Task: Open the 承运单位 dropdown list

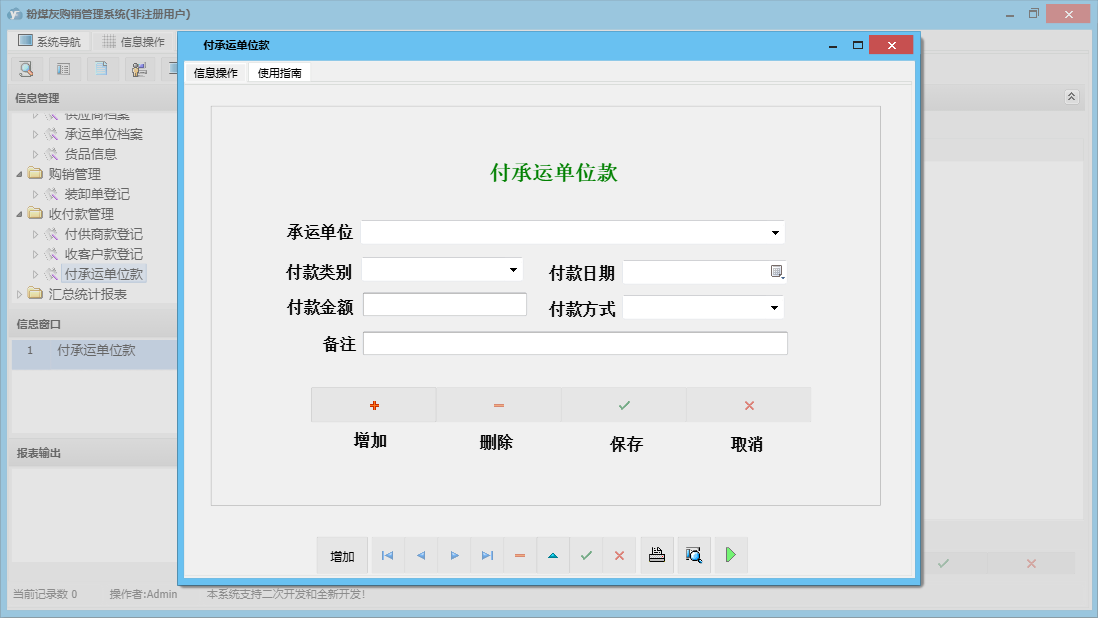Action: (x=775, y=232)
